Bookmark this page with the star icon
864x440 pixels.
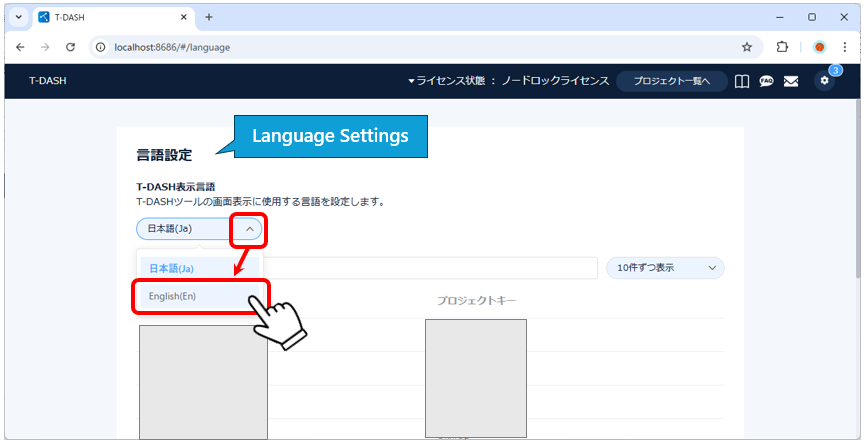[x=746, y=47]
